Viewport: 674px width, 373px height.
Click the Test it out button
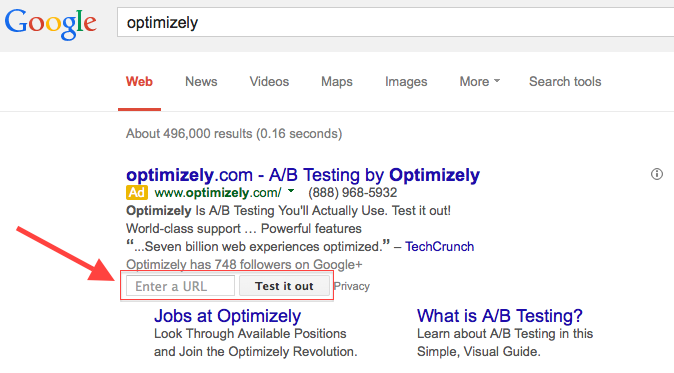(x=284, y=286)
